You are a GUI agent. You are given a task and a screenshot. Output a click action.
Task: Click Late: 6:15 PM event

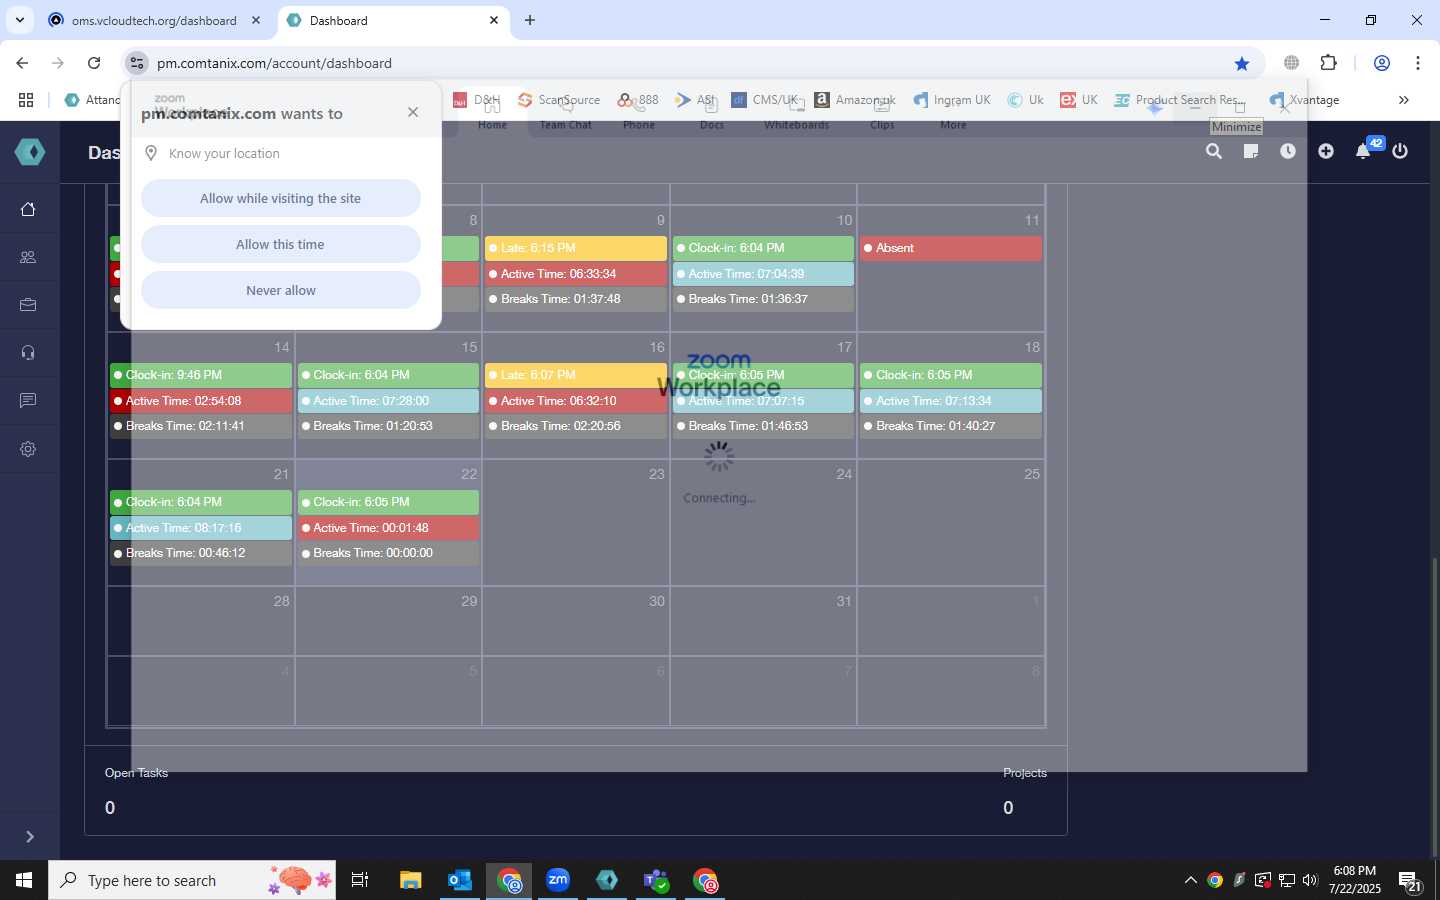[x=576, y=248]
